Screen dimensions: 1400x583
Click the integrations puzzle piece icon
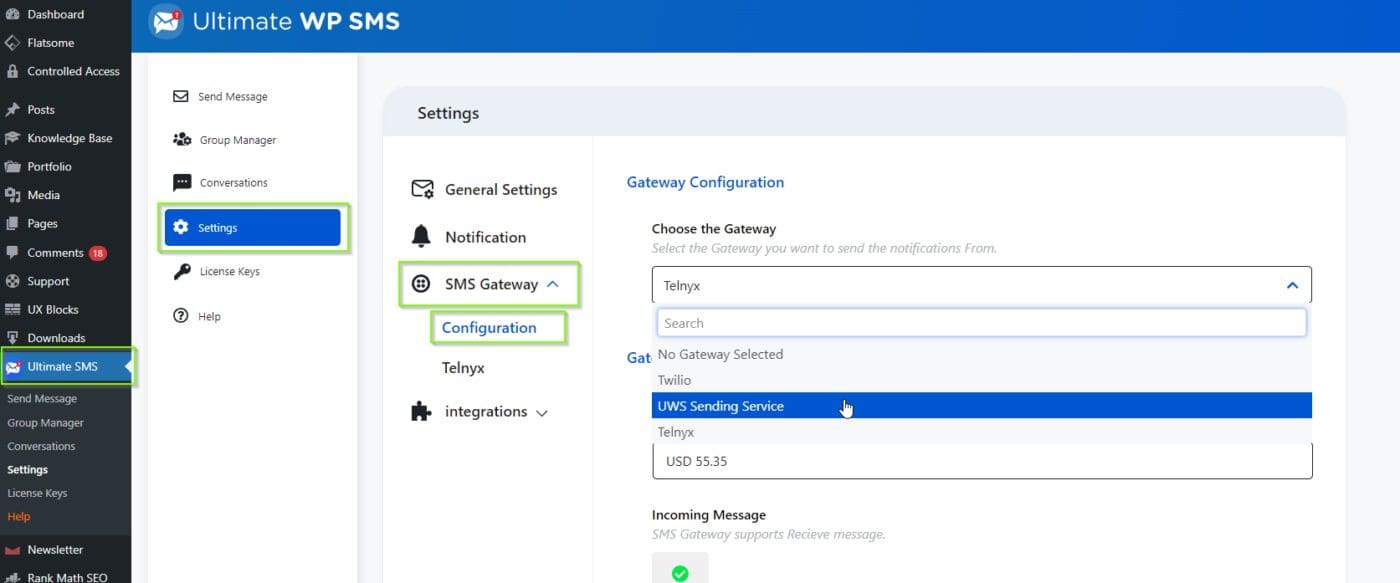(x=421, y=411)
